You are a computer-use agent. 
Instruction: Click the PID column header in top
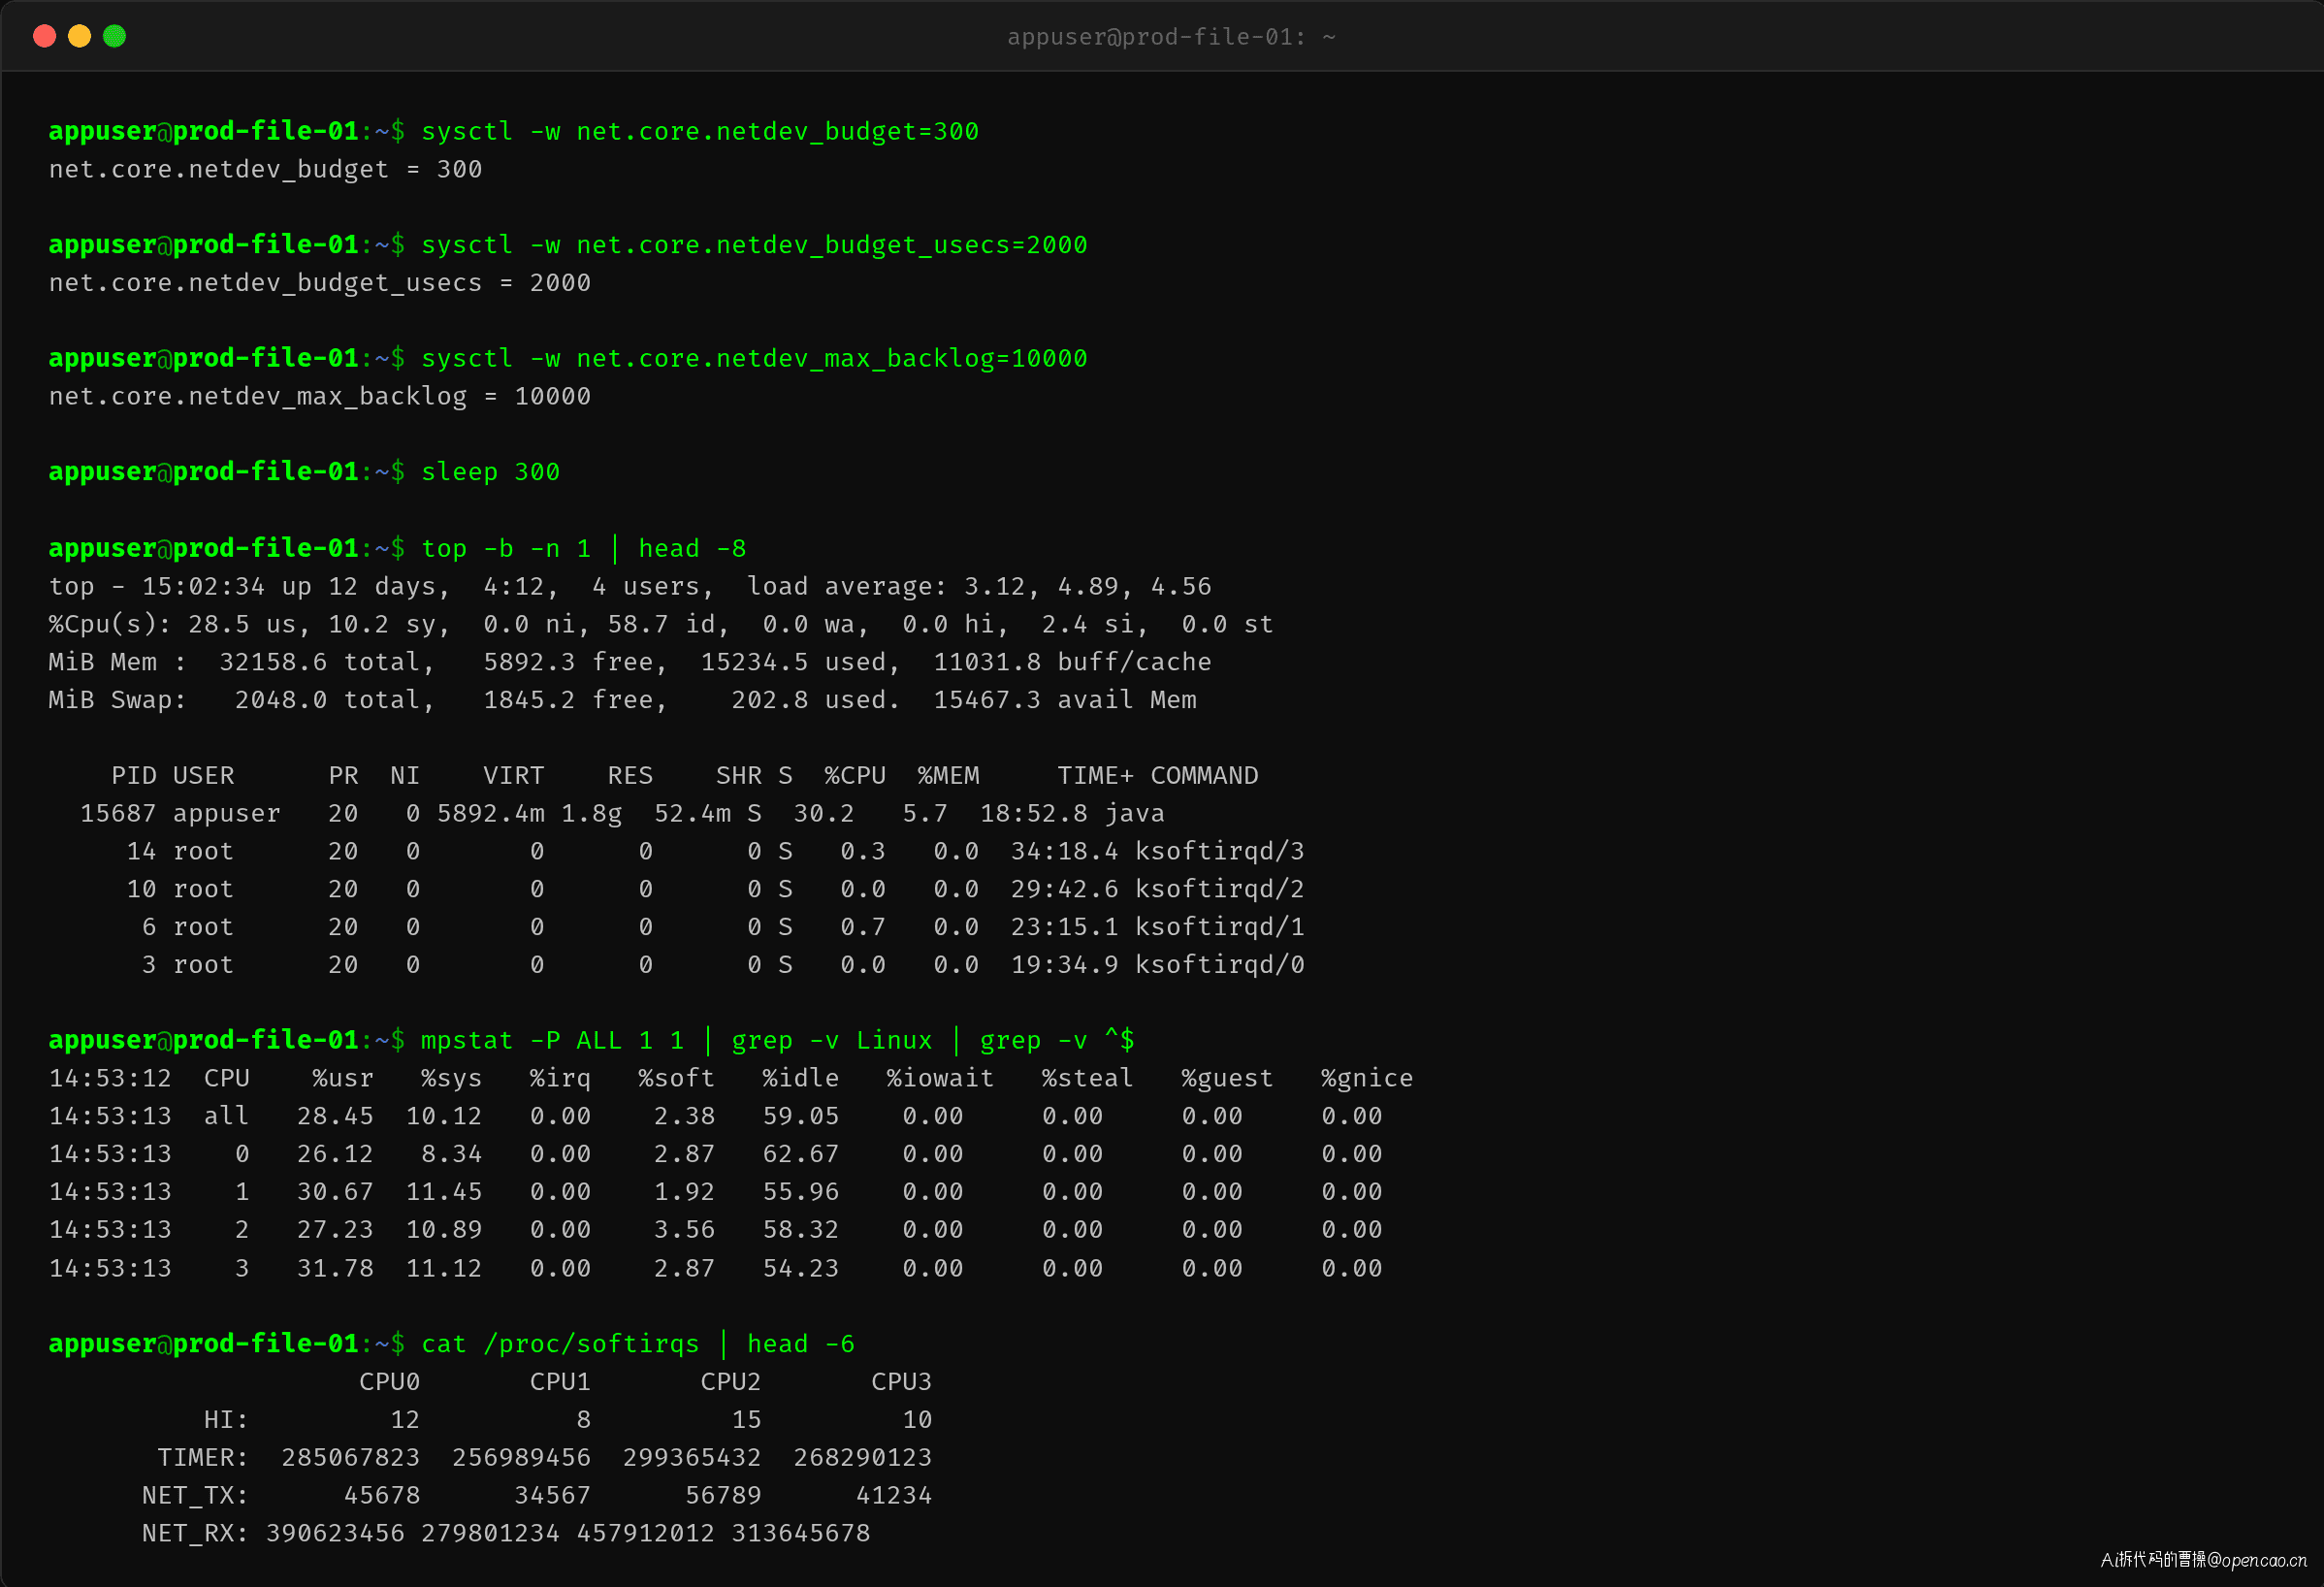click(133, 776)
